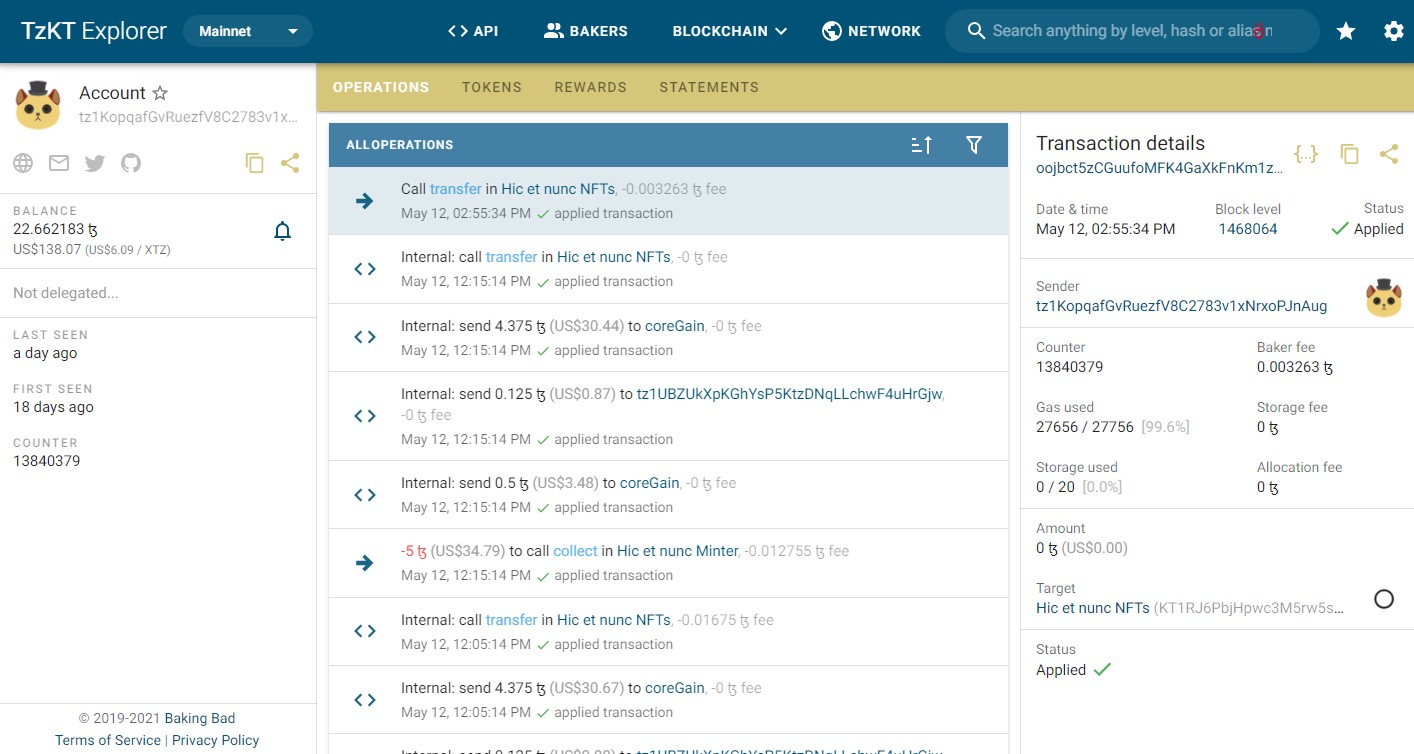Switch to the Statements tab
The image size is (1414, 754).
[x=709, y=87]
